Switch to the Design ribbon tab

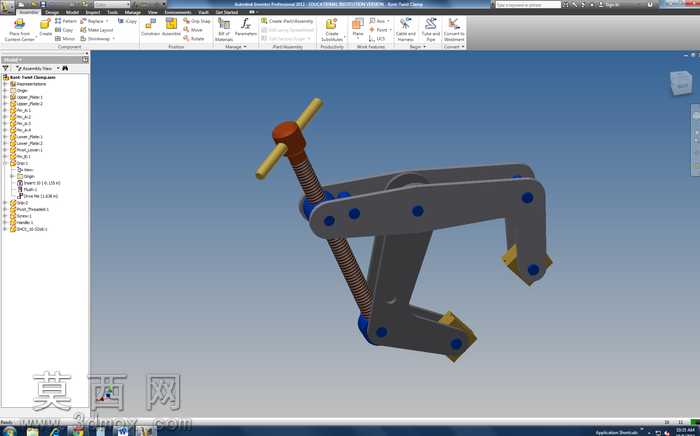[x=52, y=12]
